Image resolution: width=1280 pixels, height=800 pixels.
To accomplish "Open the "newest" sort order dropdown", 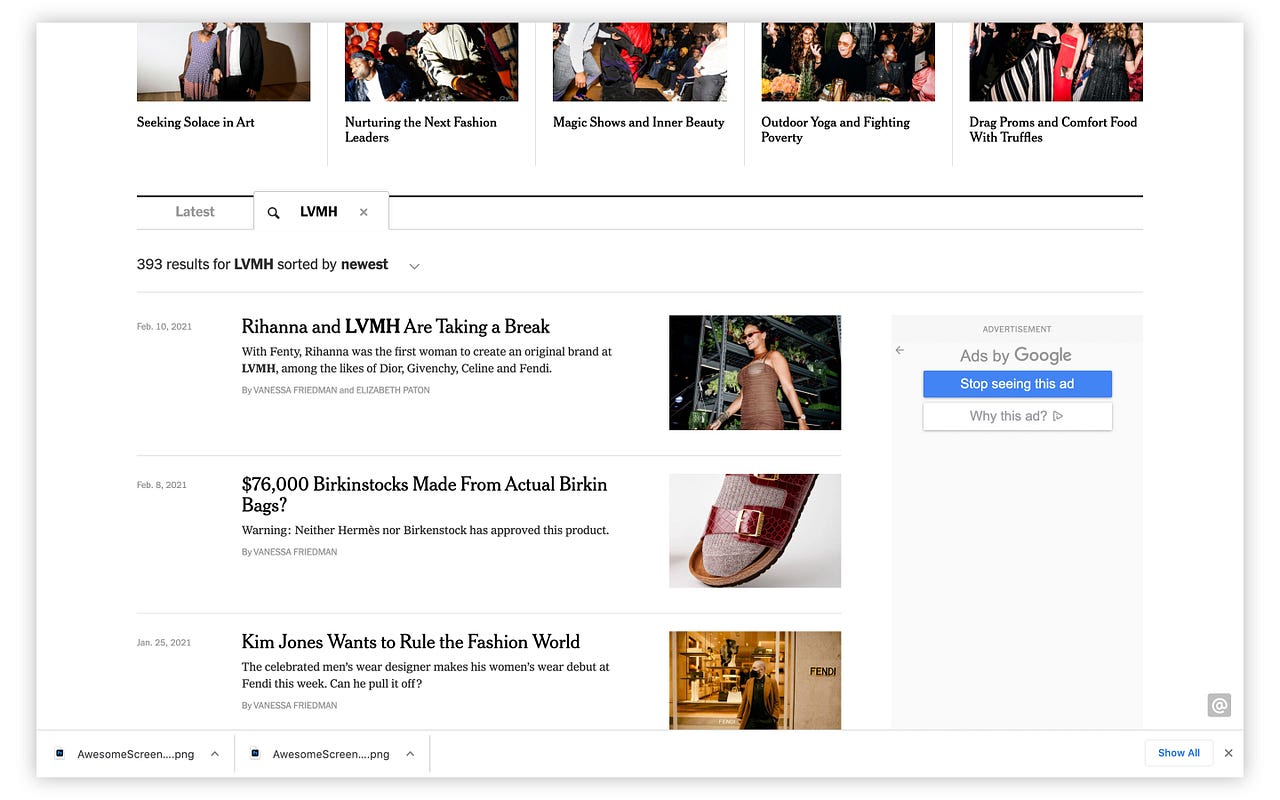I will (x=413, y=265).
